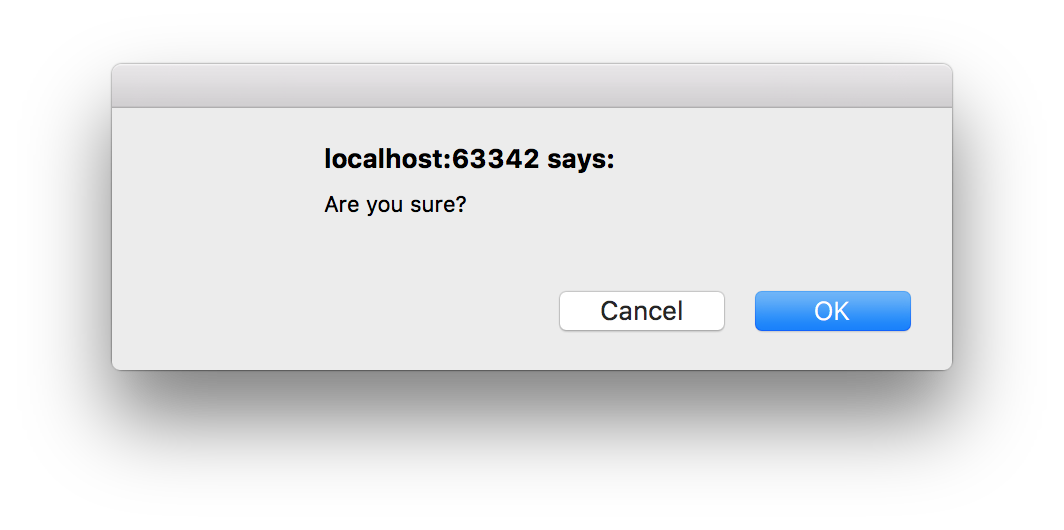Click the 'localhost:63342 says:' heading

[469, 159]
